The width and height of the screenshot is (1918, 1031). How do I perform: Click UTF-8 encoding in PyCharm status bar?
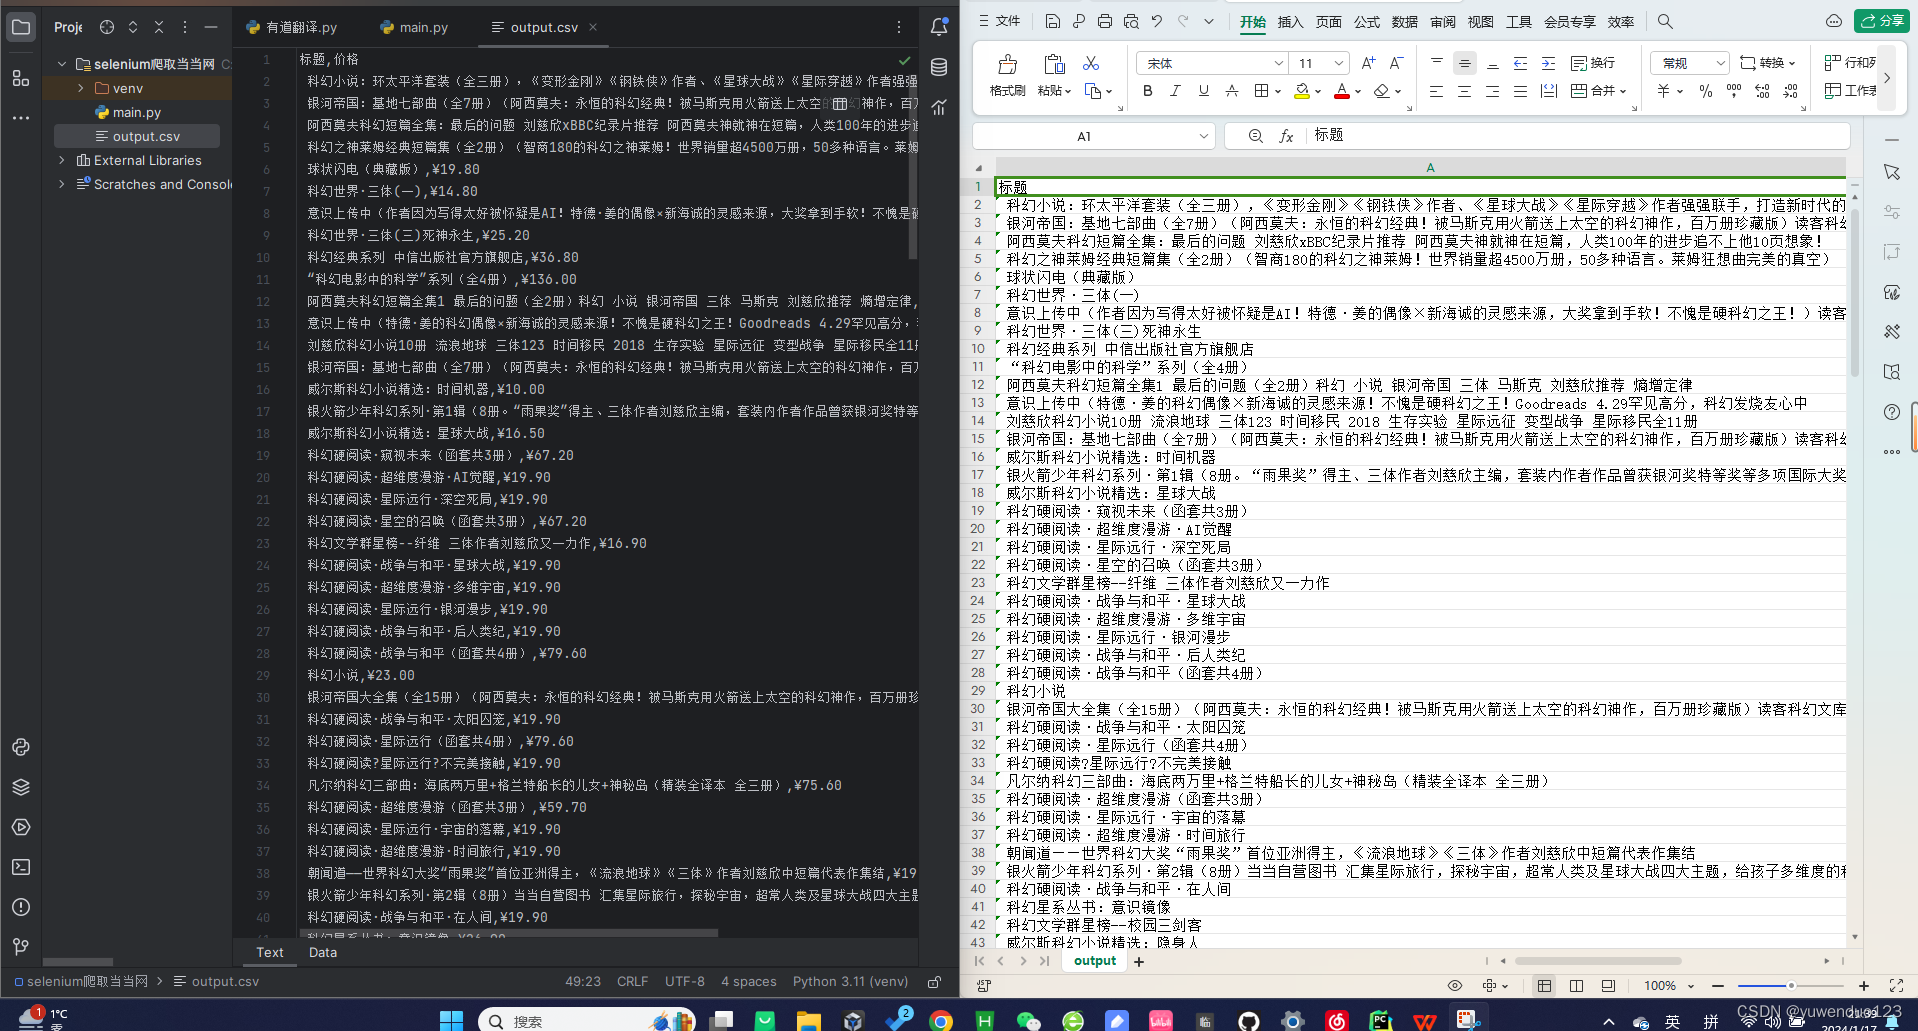point(684,981)
